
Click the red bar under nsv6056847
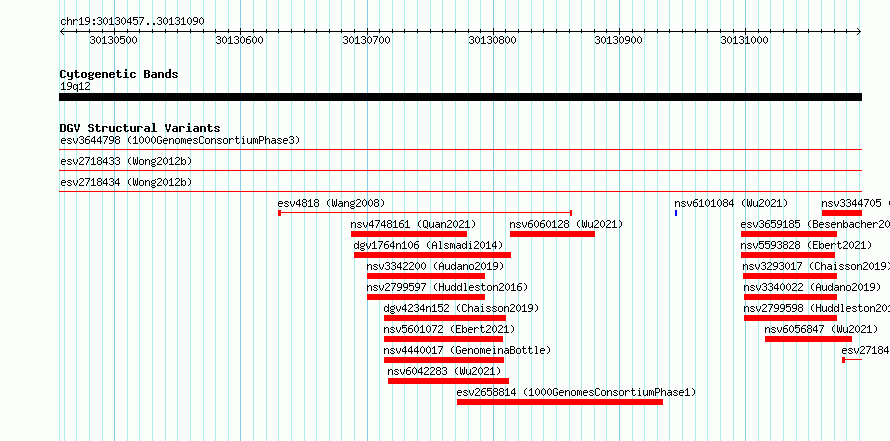(x=808, y=339)
